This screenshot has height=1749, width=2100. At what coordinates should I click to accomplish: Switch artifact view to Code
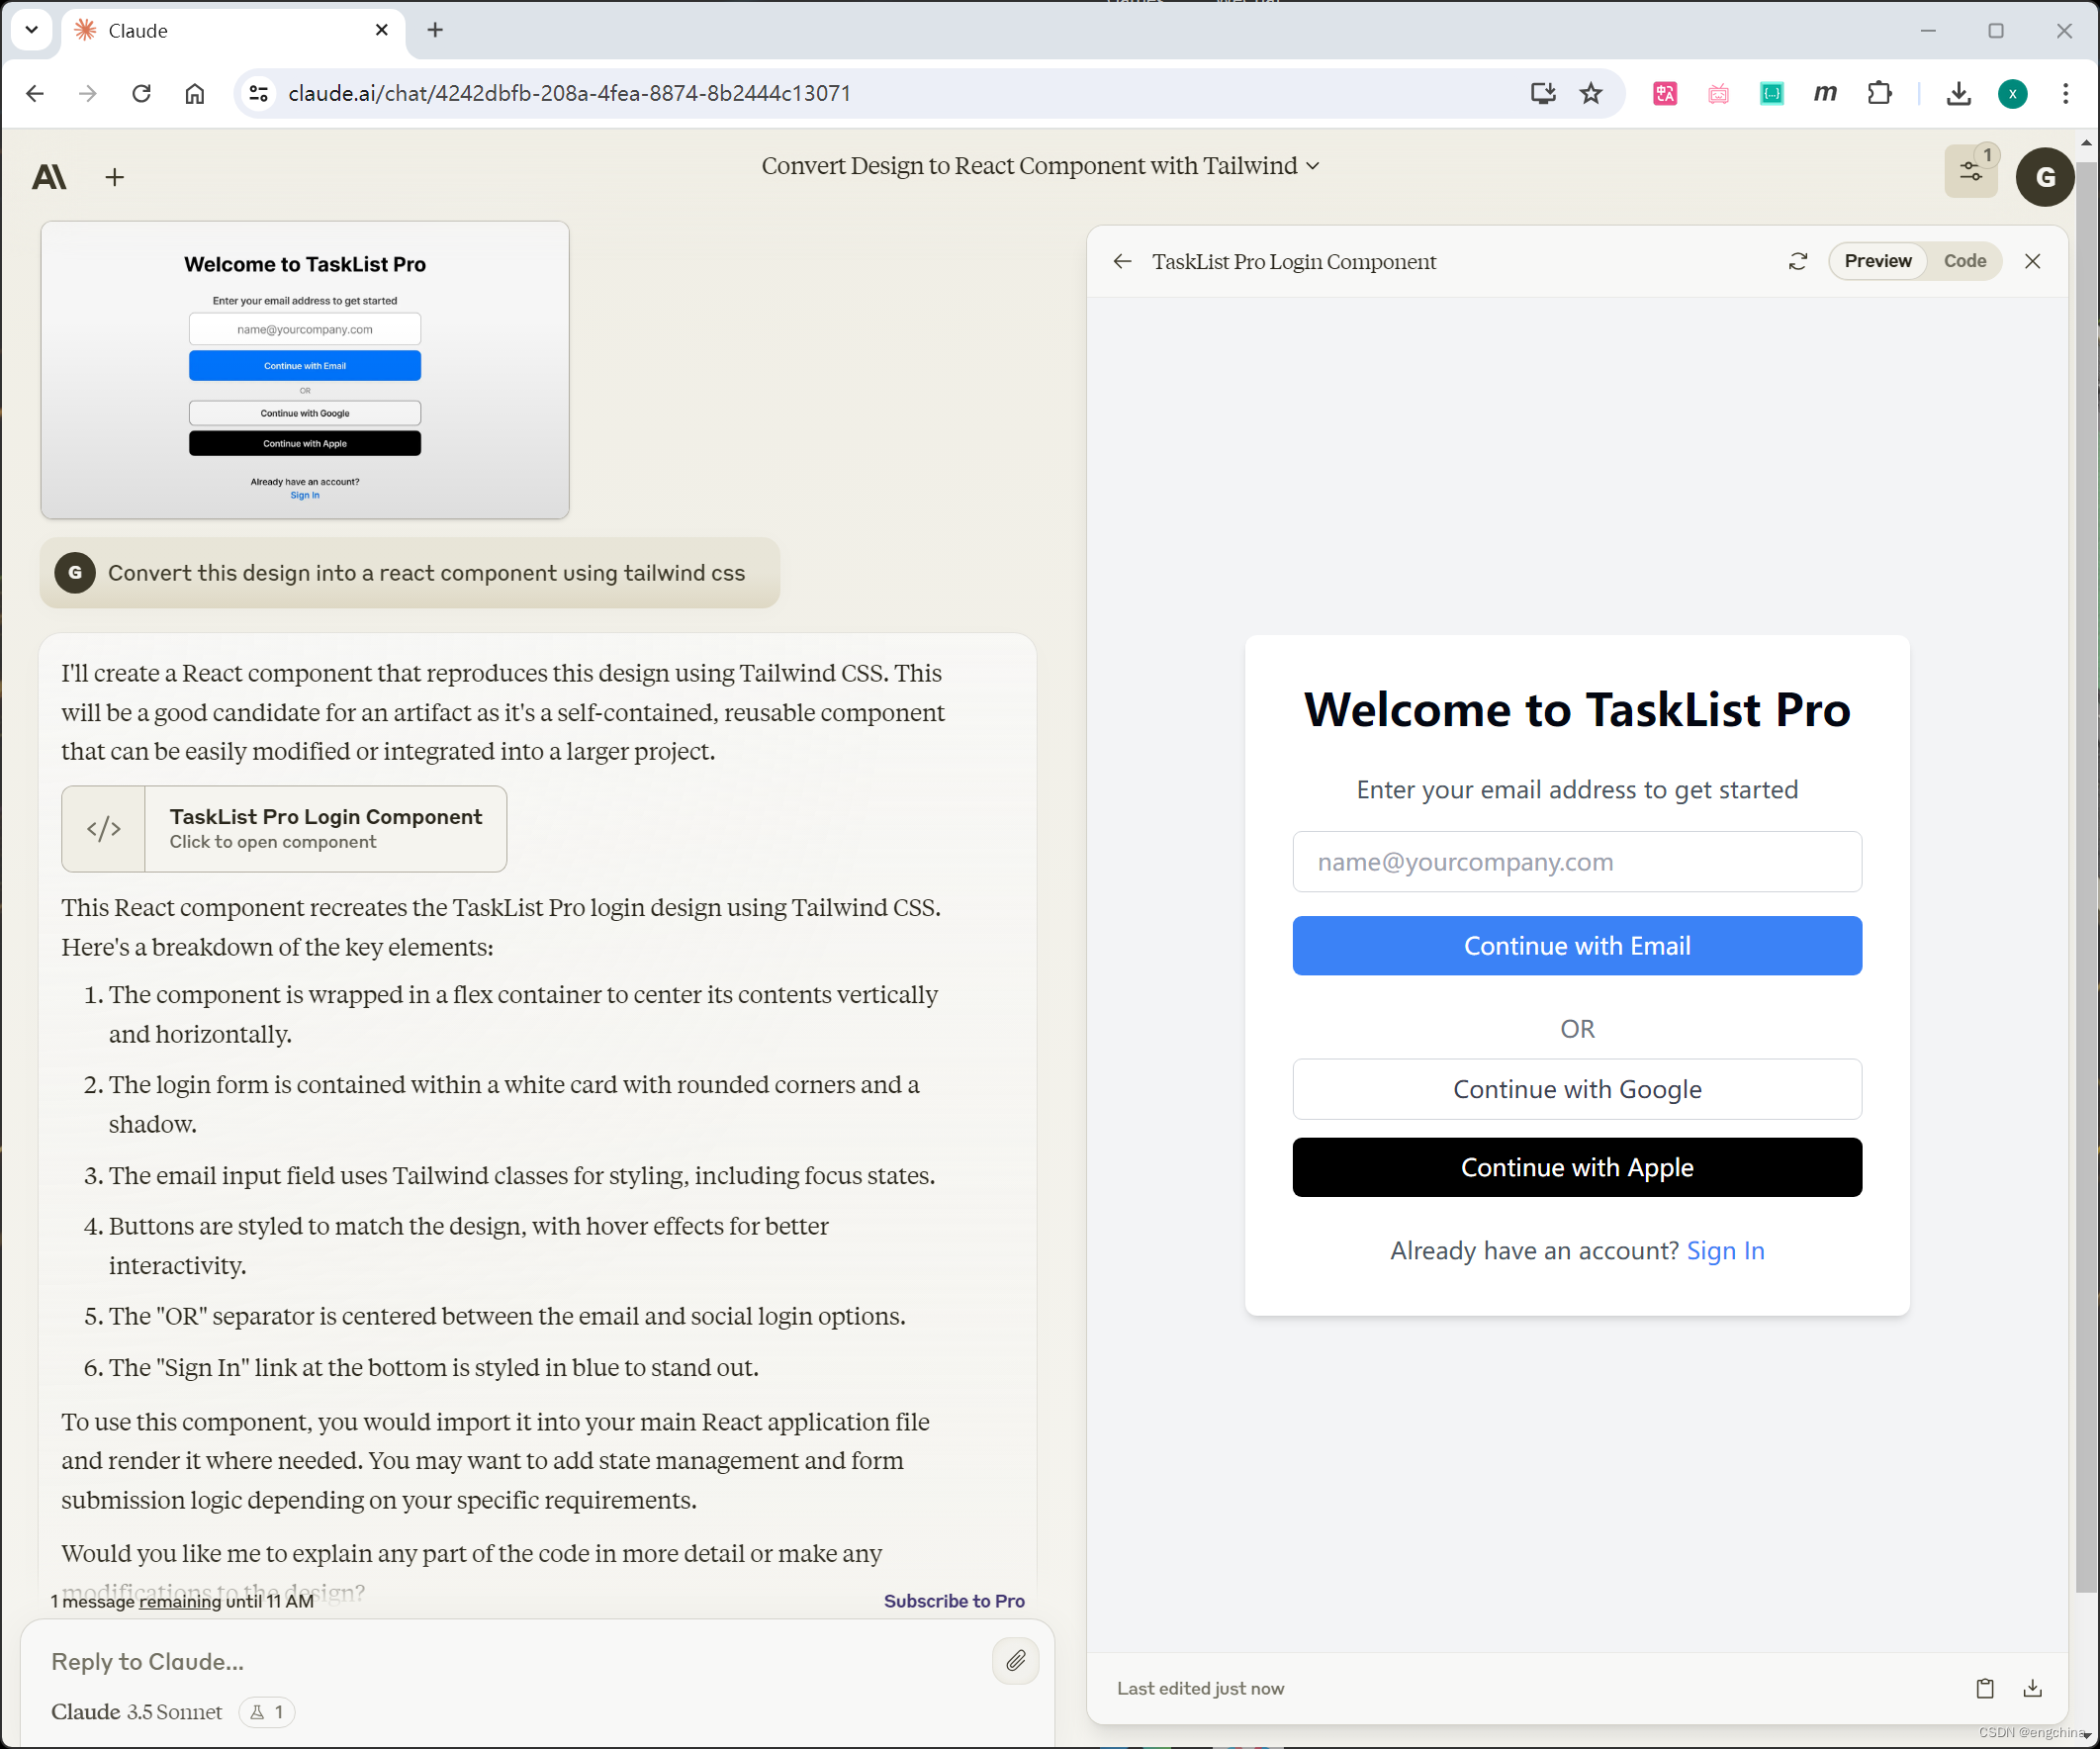[1964, 261]
